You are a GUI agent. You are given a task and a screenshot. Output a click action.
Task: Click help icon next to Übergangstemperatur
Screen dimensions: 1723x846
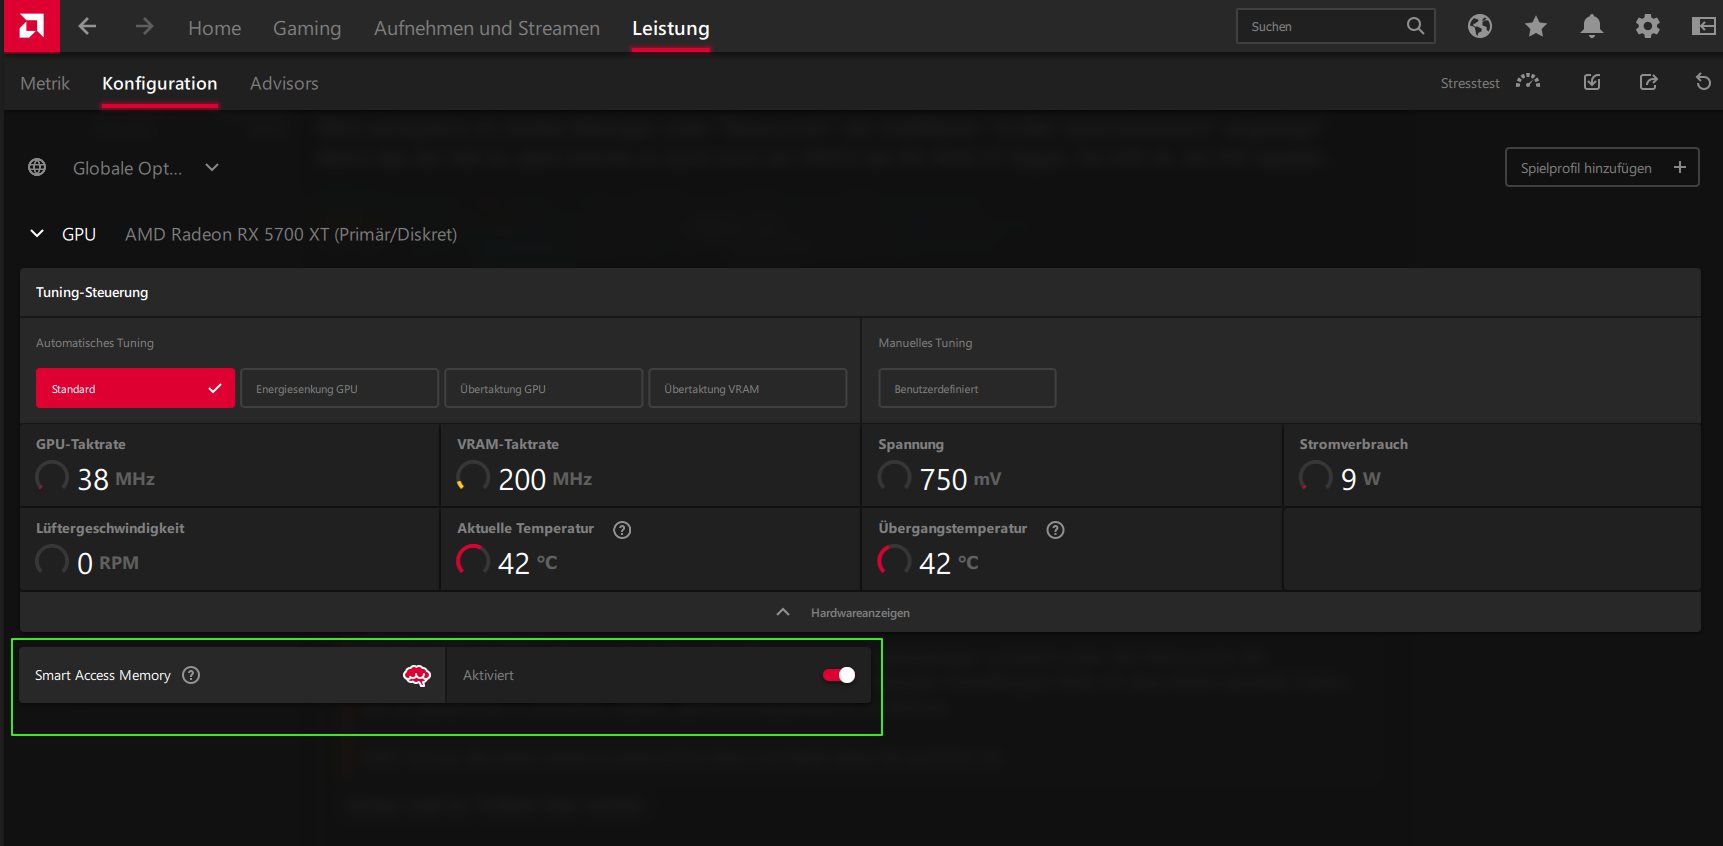click(x=1055, y=530)
